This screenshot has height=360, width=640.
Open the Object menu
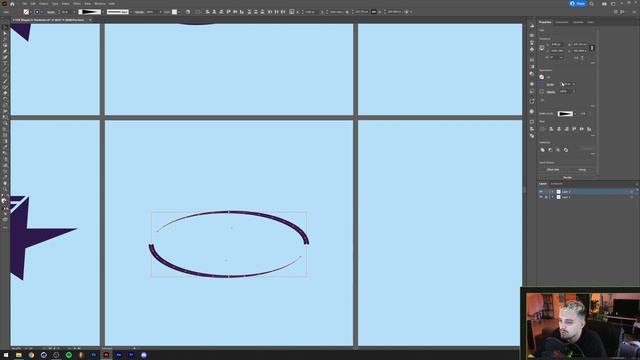coord(43,4)
